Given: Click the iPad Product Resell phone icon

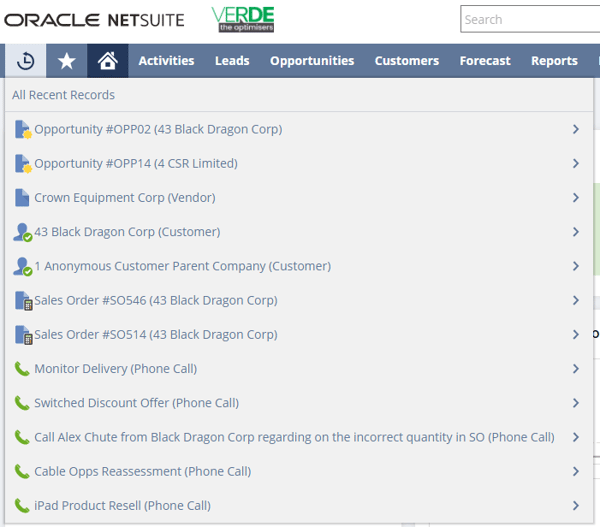Looking at the screenshot, I should pos(22,506).
